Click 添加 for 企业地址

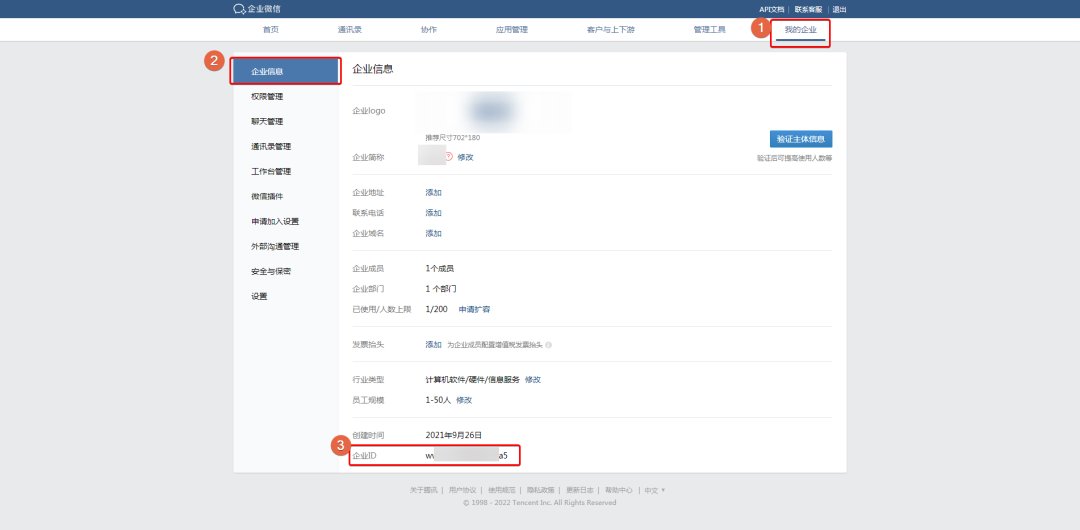(x=433, y=192)
